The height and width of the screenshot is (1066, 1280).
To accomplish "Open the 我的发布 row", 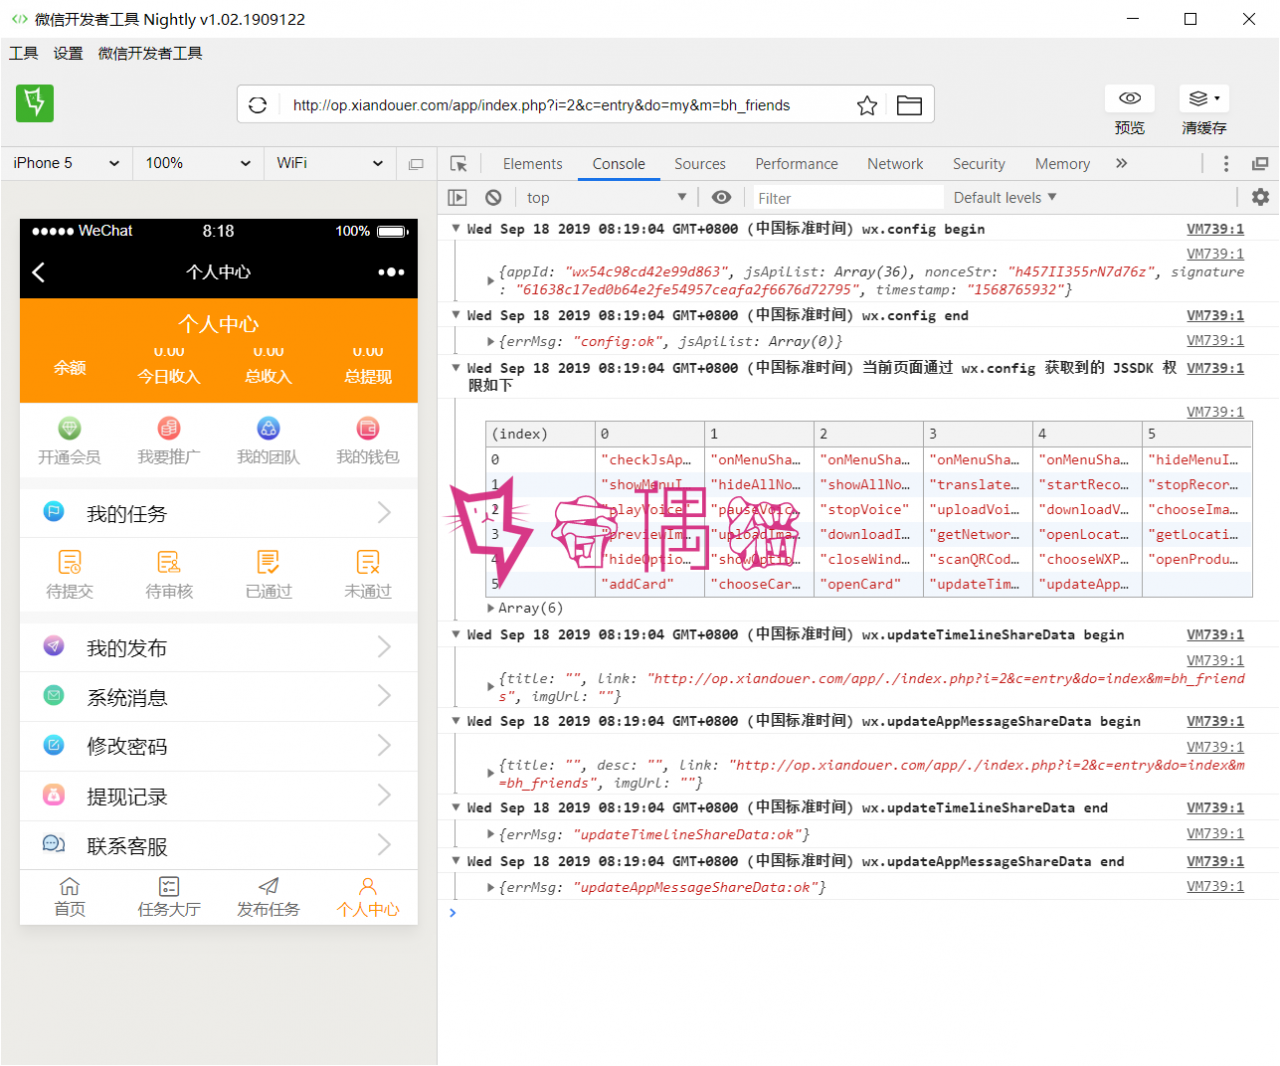I will click(218, 647).
